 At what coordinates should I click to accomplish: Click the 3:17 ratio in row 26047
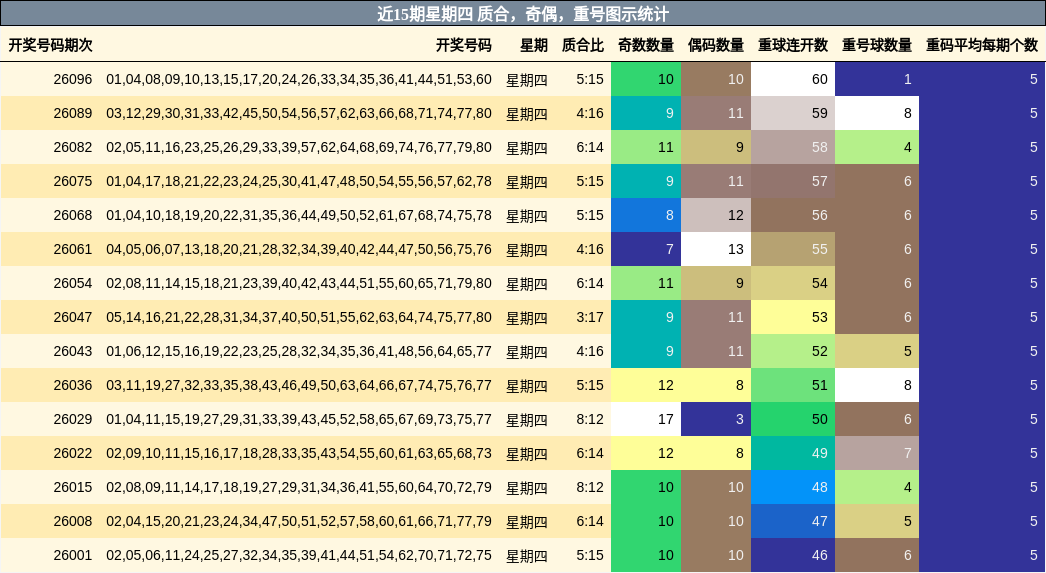[590, 318]
